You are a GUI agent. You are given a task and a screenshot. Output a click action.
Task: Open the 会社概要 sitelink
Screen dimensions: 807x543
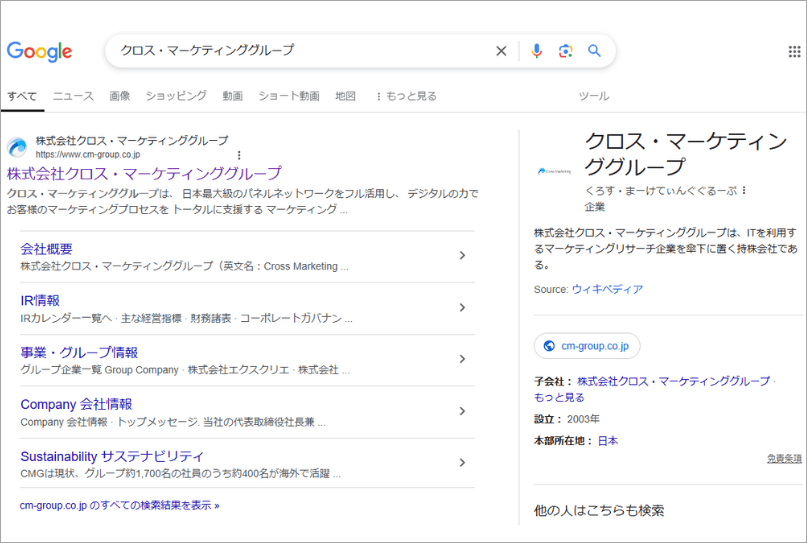pyautogui.click(x=46, y=249)
